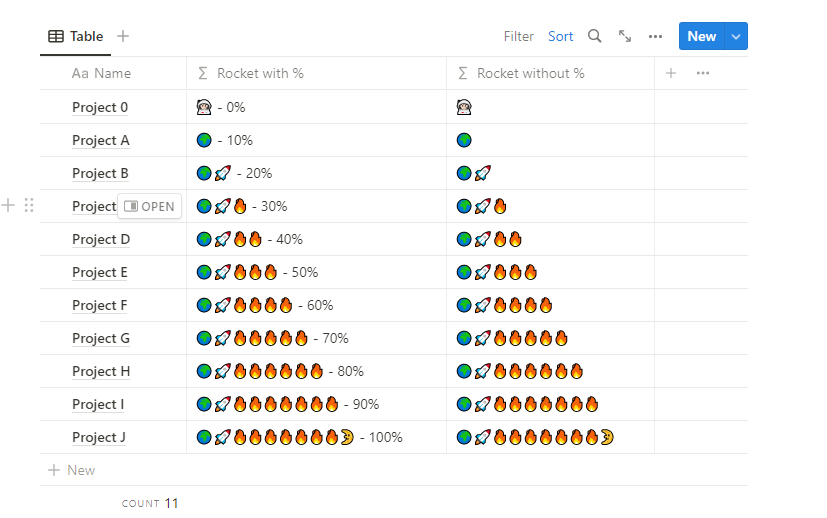Click the search magnifier icon
This screenshot has height=518, width=827.
click(x=594, y=36)
